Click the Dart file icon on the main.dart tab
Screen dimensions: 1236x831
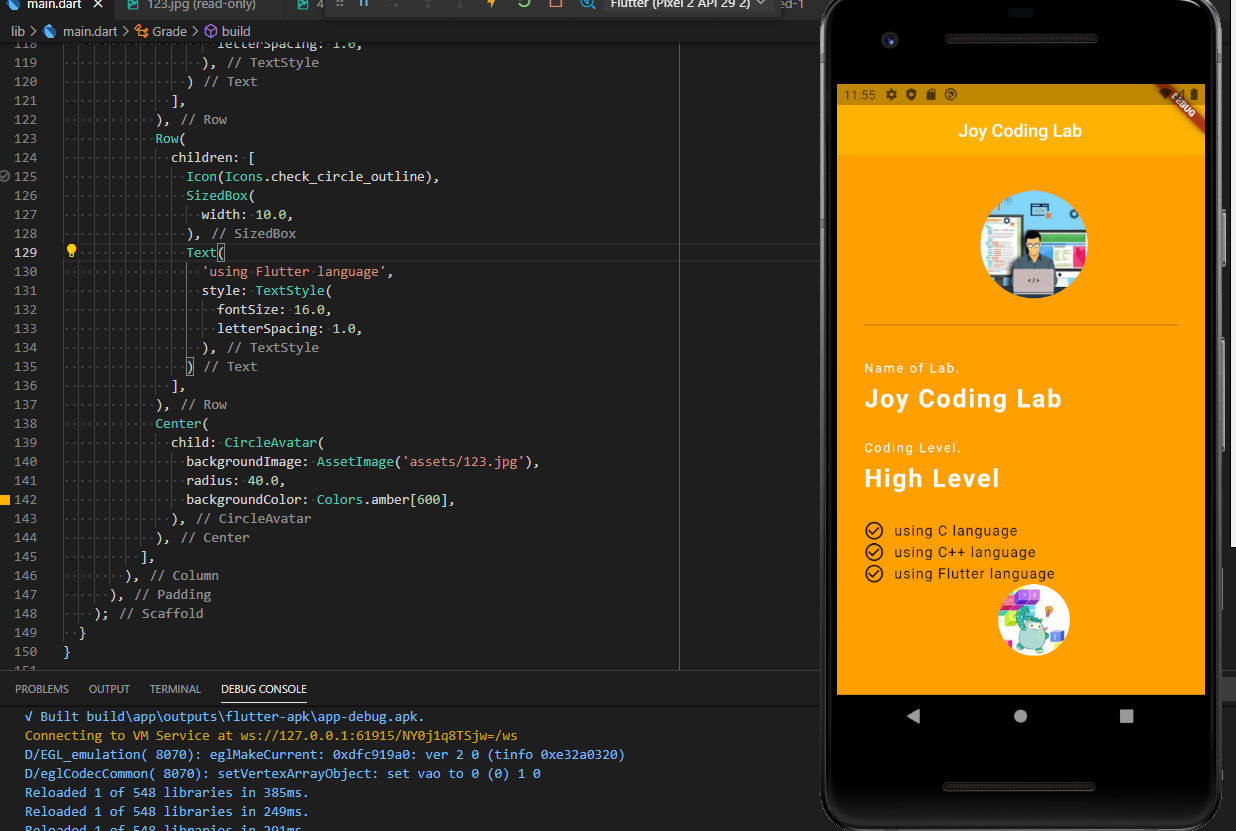pos(12,5)
